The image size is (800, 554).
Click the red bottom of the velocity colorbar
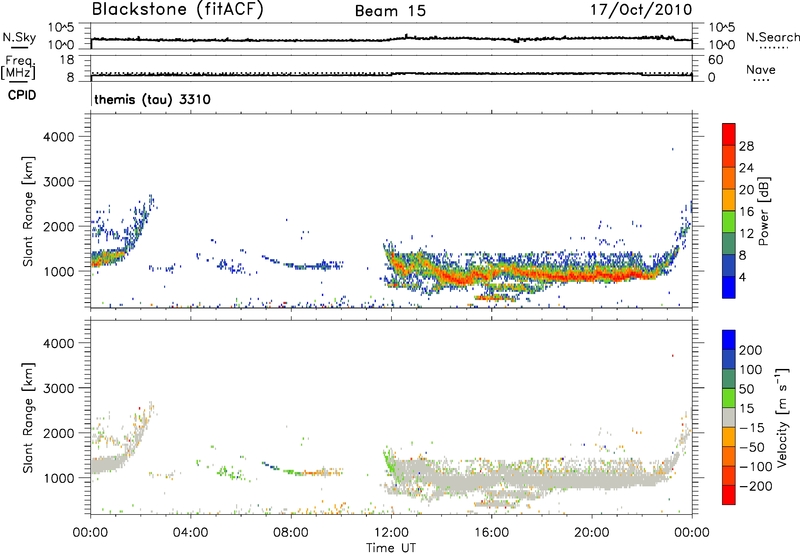[729, 495]
